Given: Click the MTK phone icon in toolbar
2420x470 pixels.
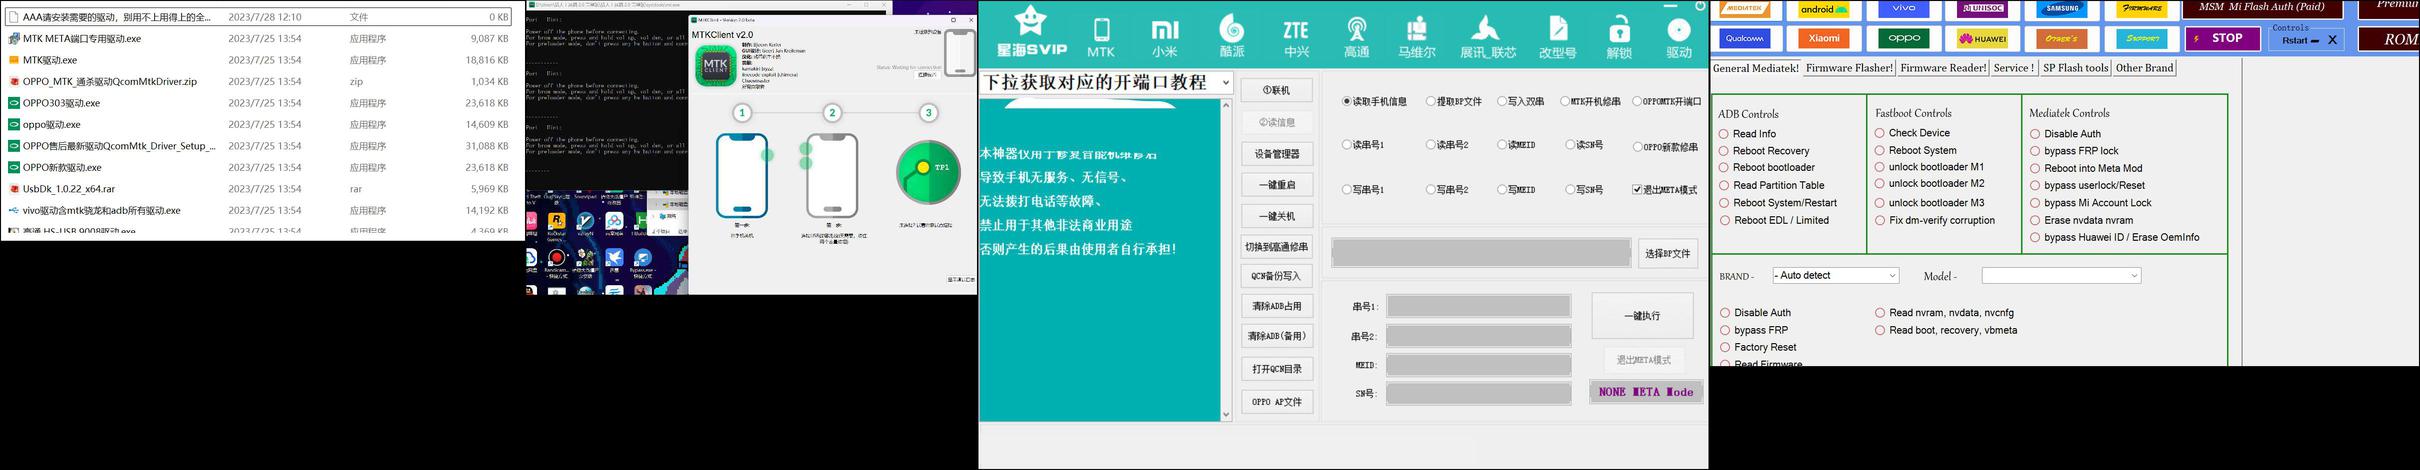Looking at the screenshot, I should 1101,37.
